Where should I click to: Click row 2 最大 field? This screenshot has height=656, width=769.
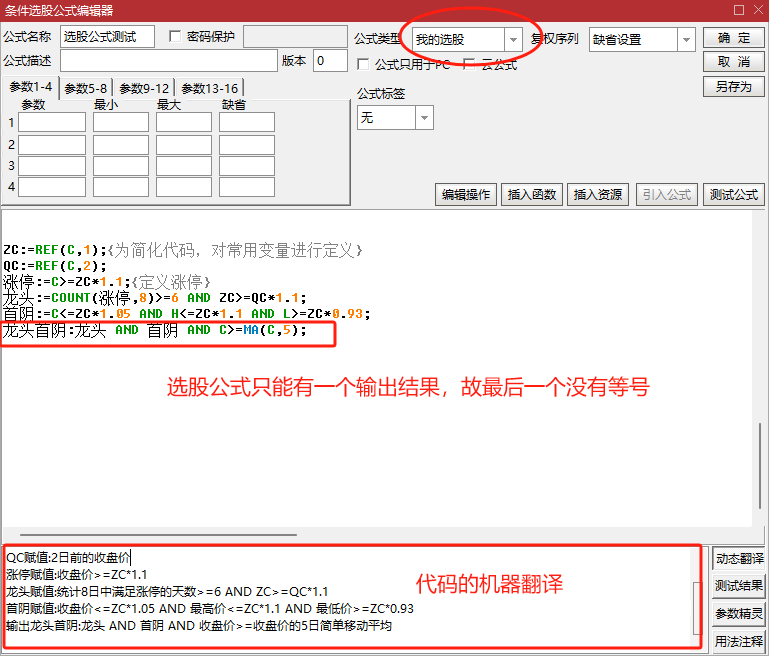point(184,145)
